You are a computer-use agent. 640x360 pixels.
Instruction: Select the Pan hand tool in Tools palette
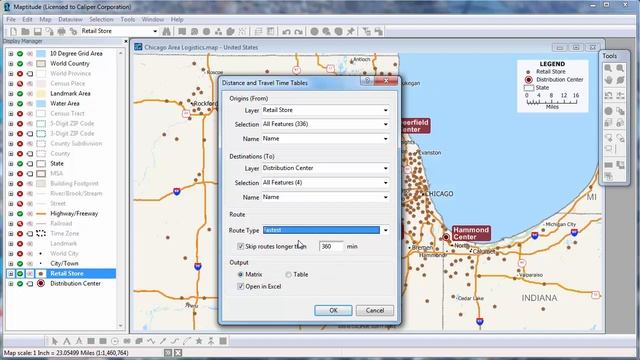pyautogui.click(x=608, y=80)
